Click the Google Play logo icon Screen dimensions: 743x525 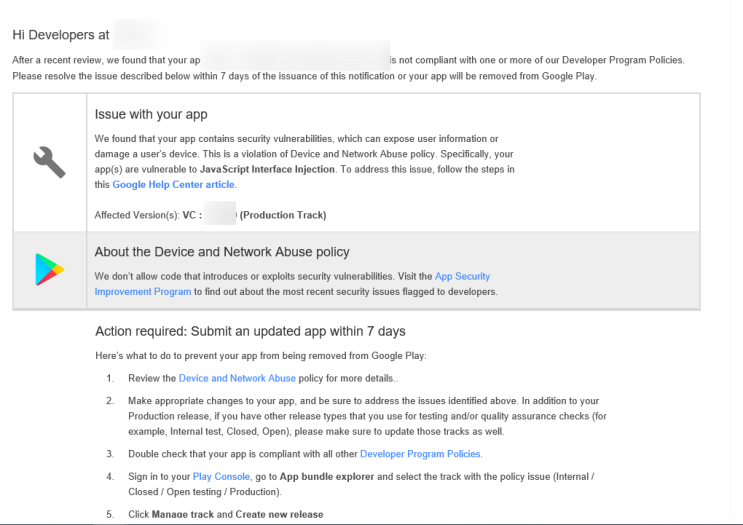point(50,270)
